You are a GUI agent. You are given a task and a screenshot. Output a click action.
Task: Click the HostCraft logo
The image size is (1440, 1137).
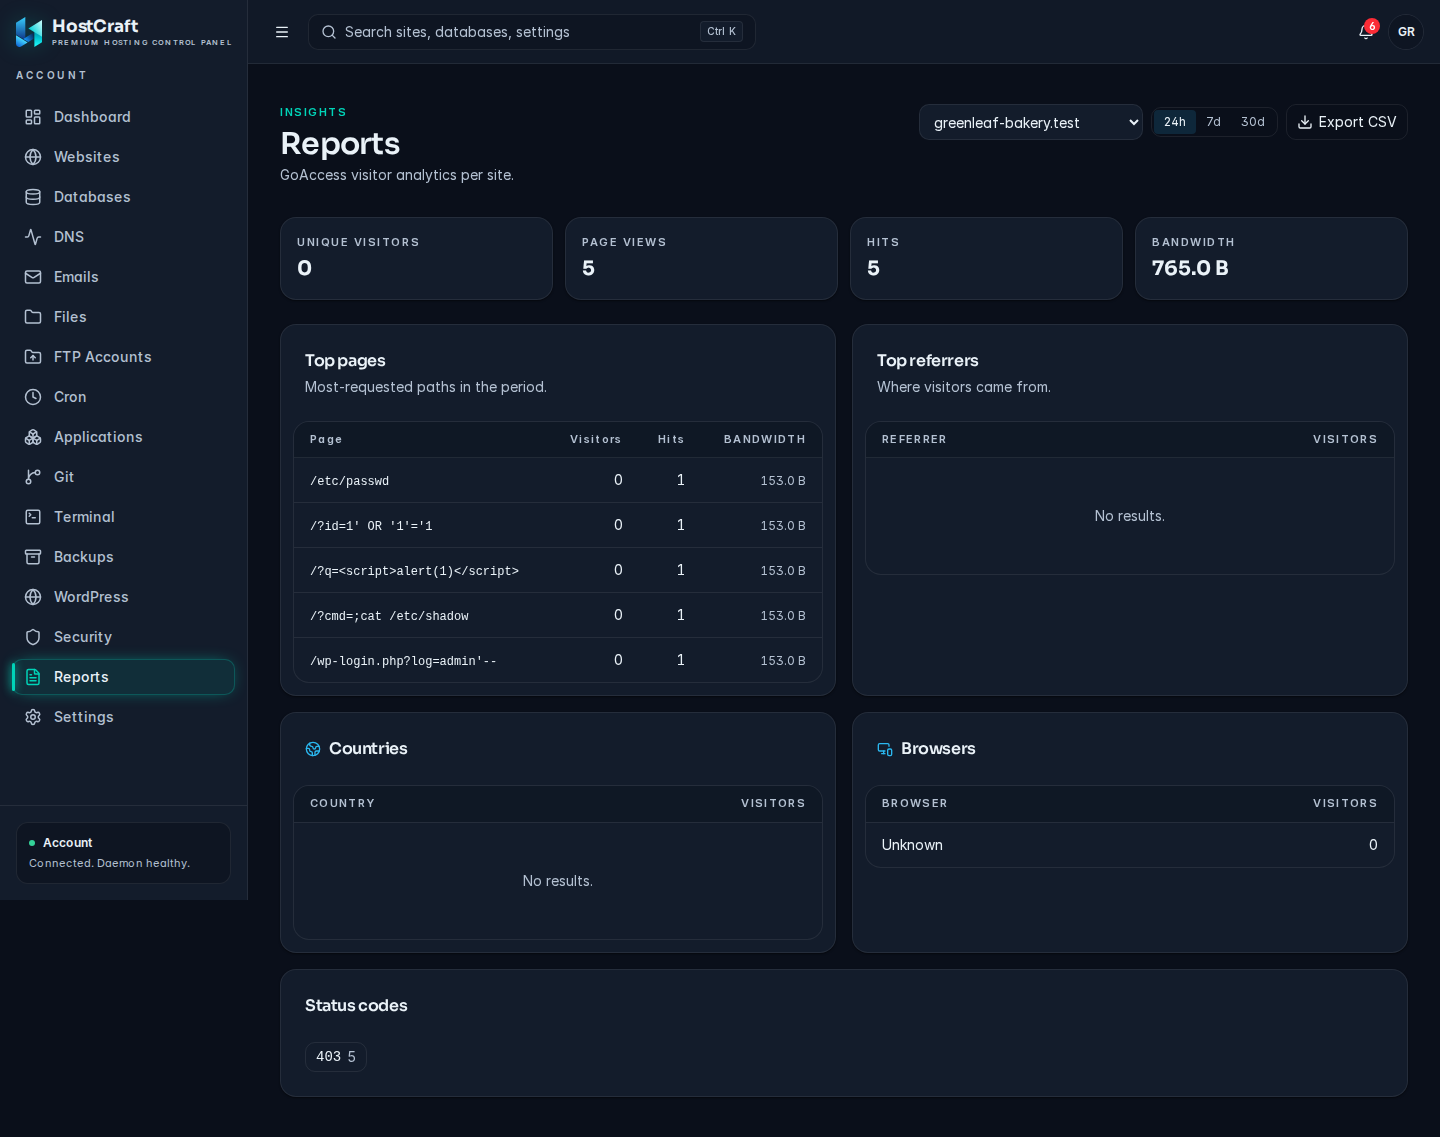[29, 32]
